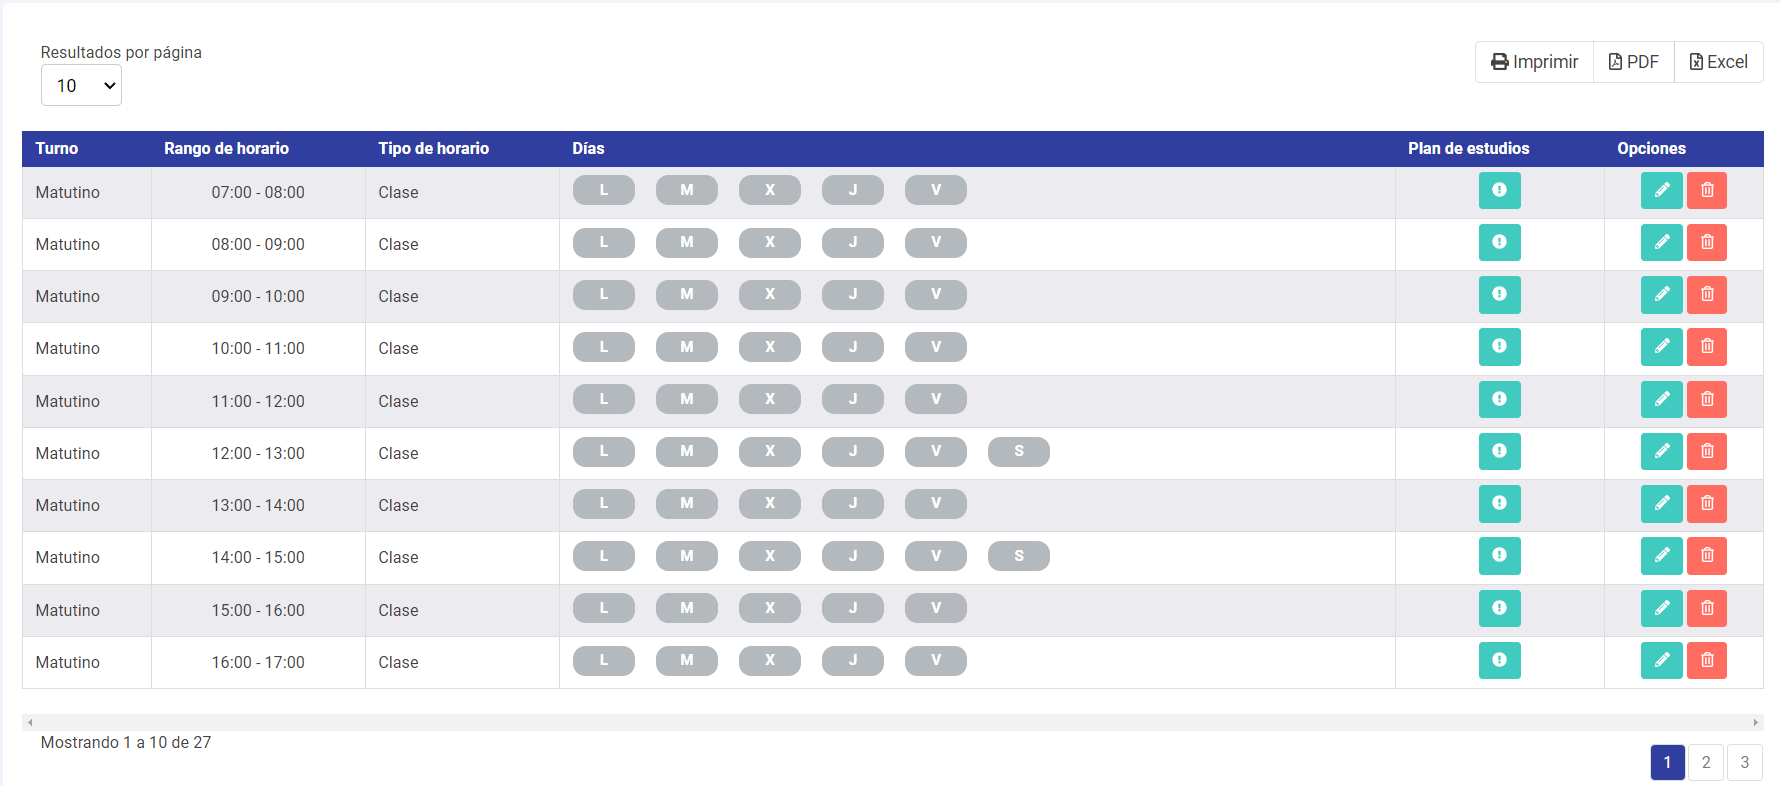Click the L day badge in 07:00 - 08:00 row

604,190
